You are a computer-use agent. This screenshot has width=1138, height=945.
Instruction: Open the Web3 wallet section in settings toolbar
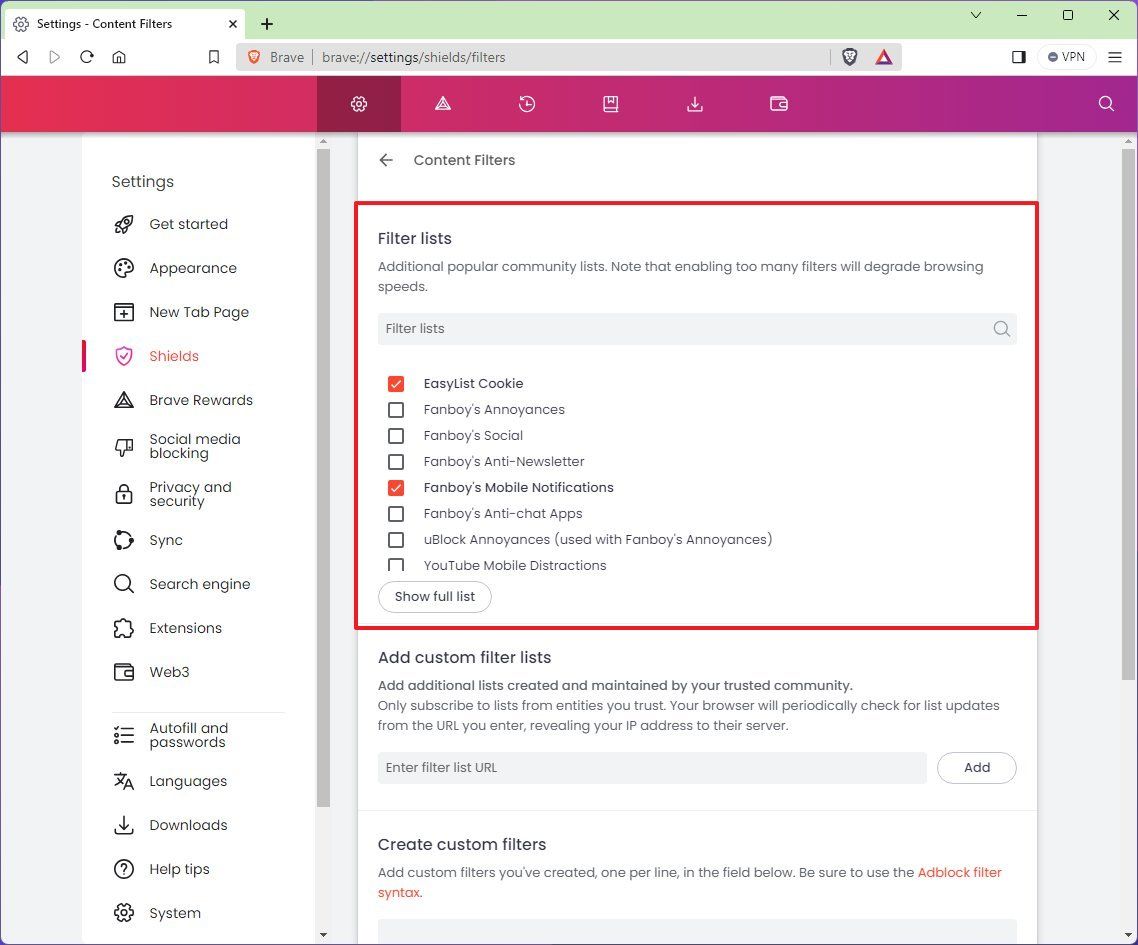tap(779, 103)
